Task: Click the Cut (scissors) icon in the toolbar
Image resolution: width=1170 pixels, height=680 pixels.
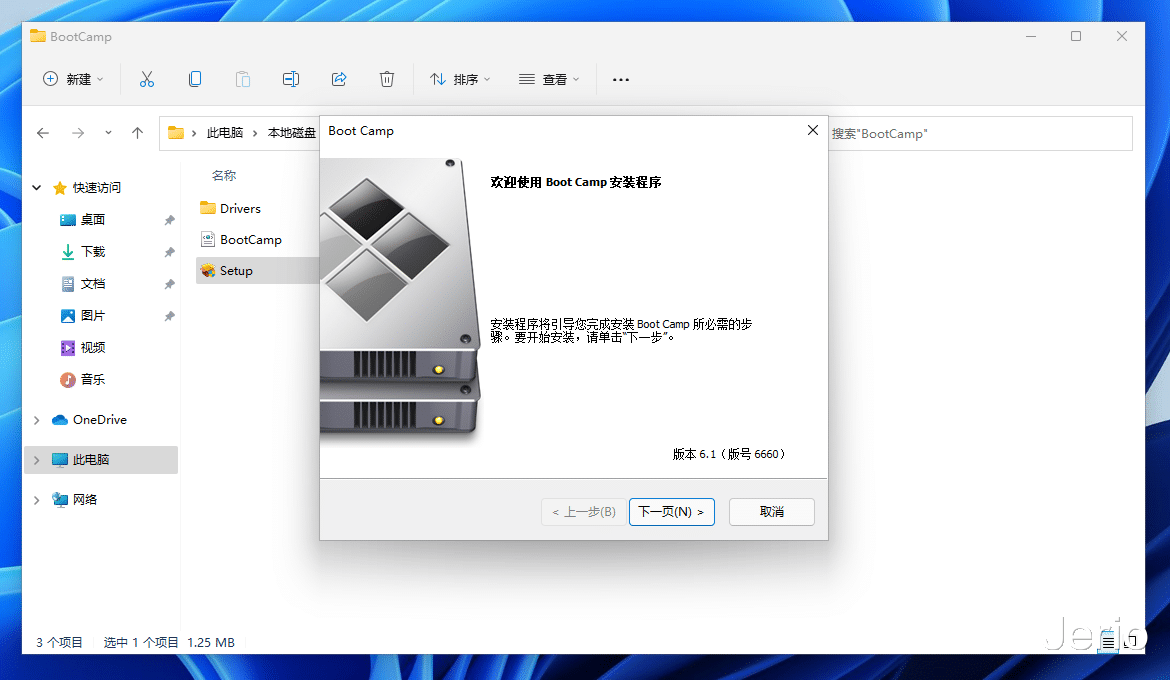Action: tap(146, 78)
